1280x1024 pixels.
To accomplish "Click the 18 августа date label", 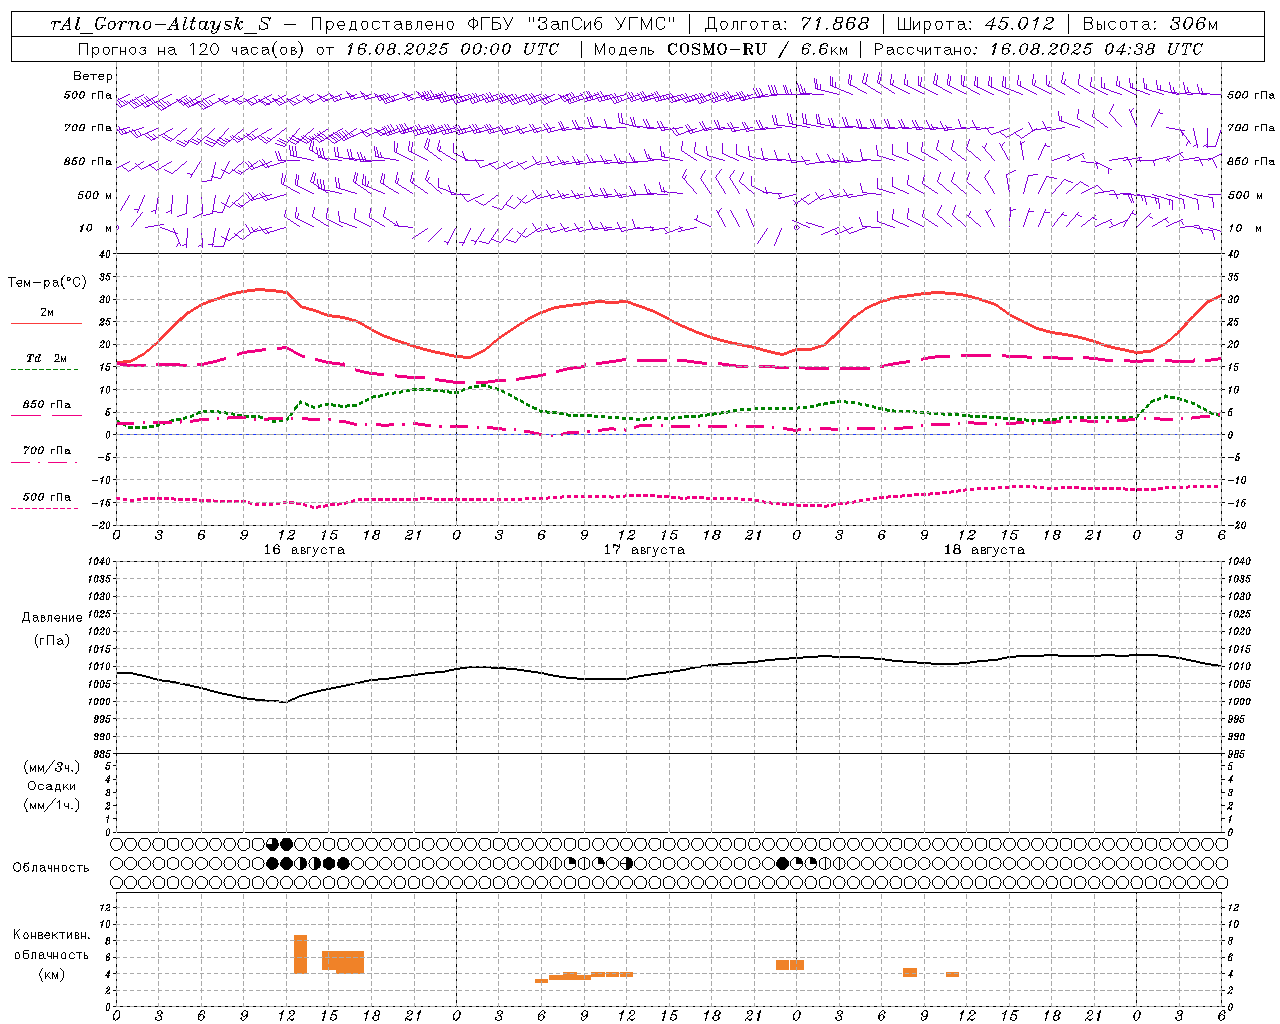I will click(x=984, y=550).
